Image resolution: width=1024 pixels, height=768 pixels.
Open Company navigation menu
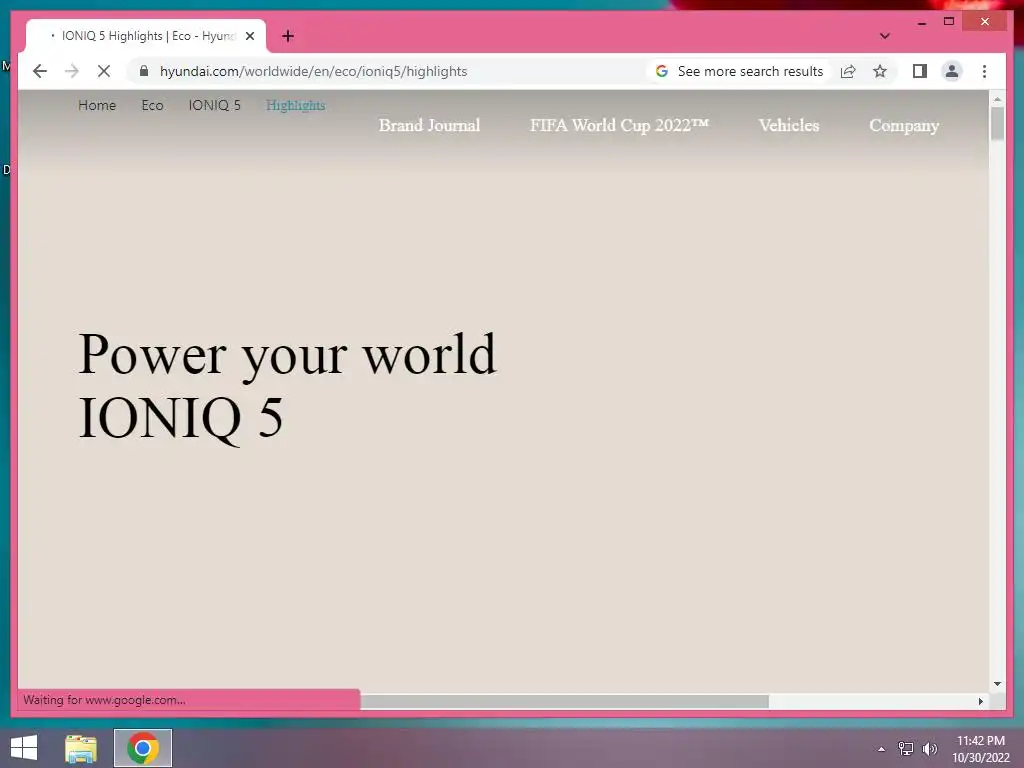point(904,125)
